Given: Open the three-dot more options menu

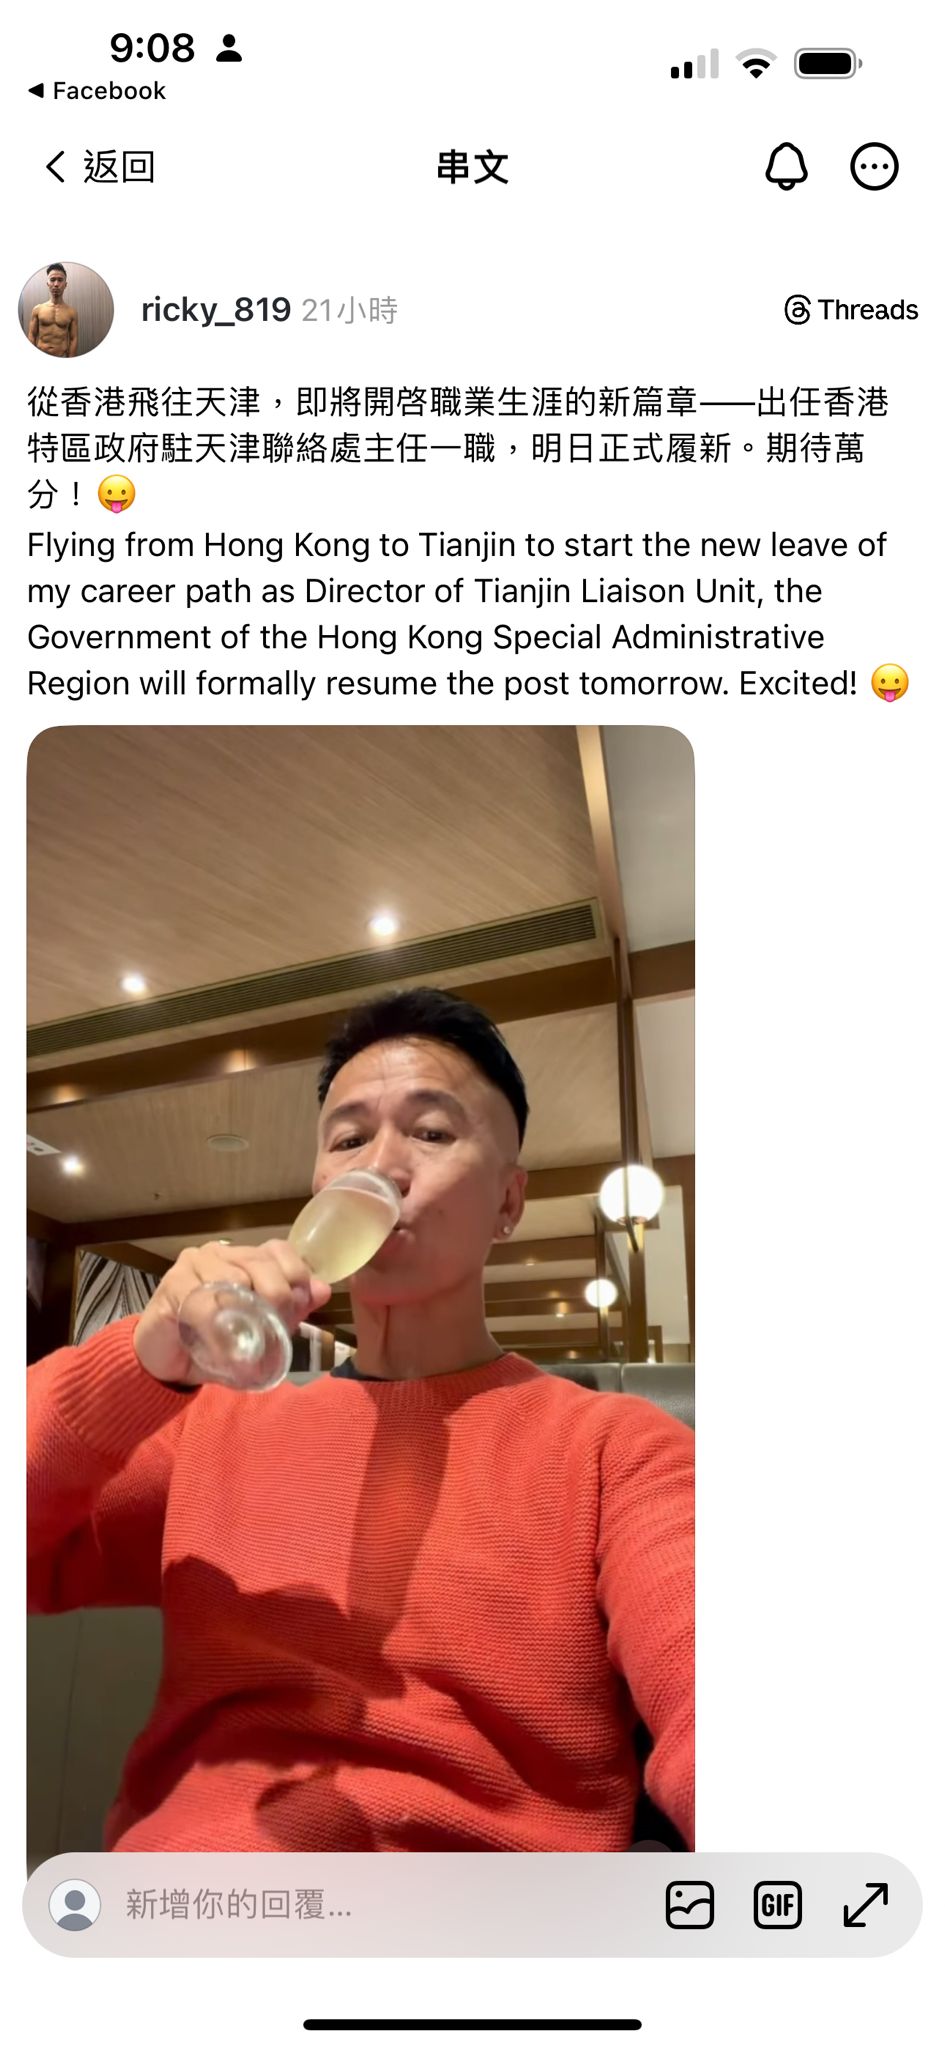Looking at the screenshot, I should click(x=874, y=167).
